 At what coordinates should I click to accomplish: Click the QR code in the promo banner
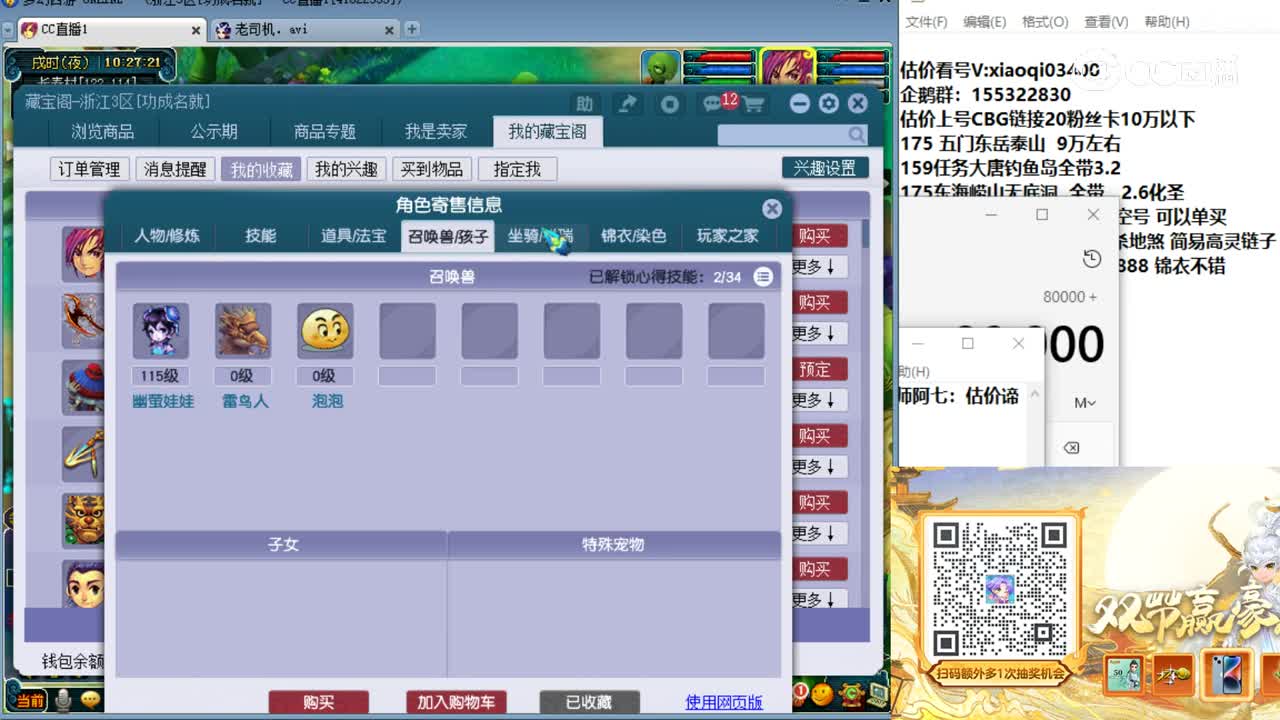999,588
